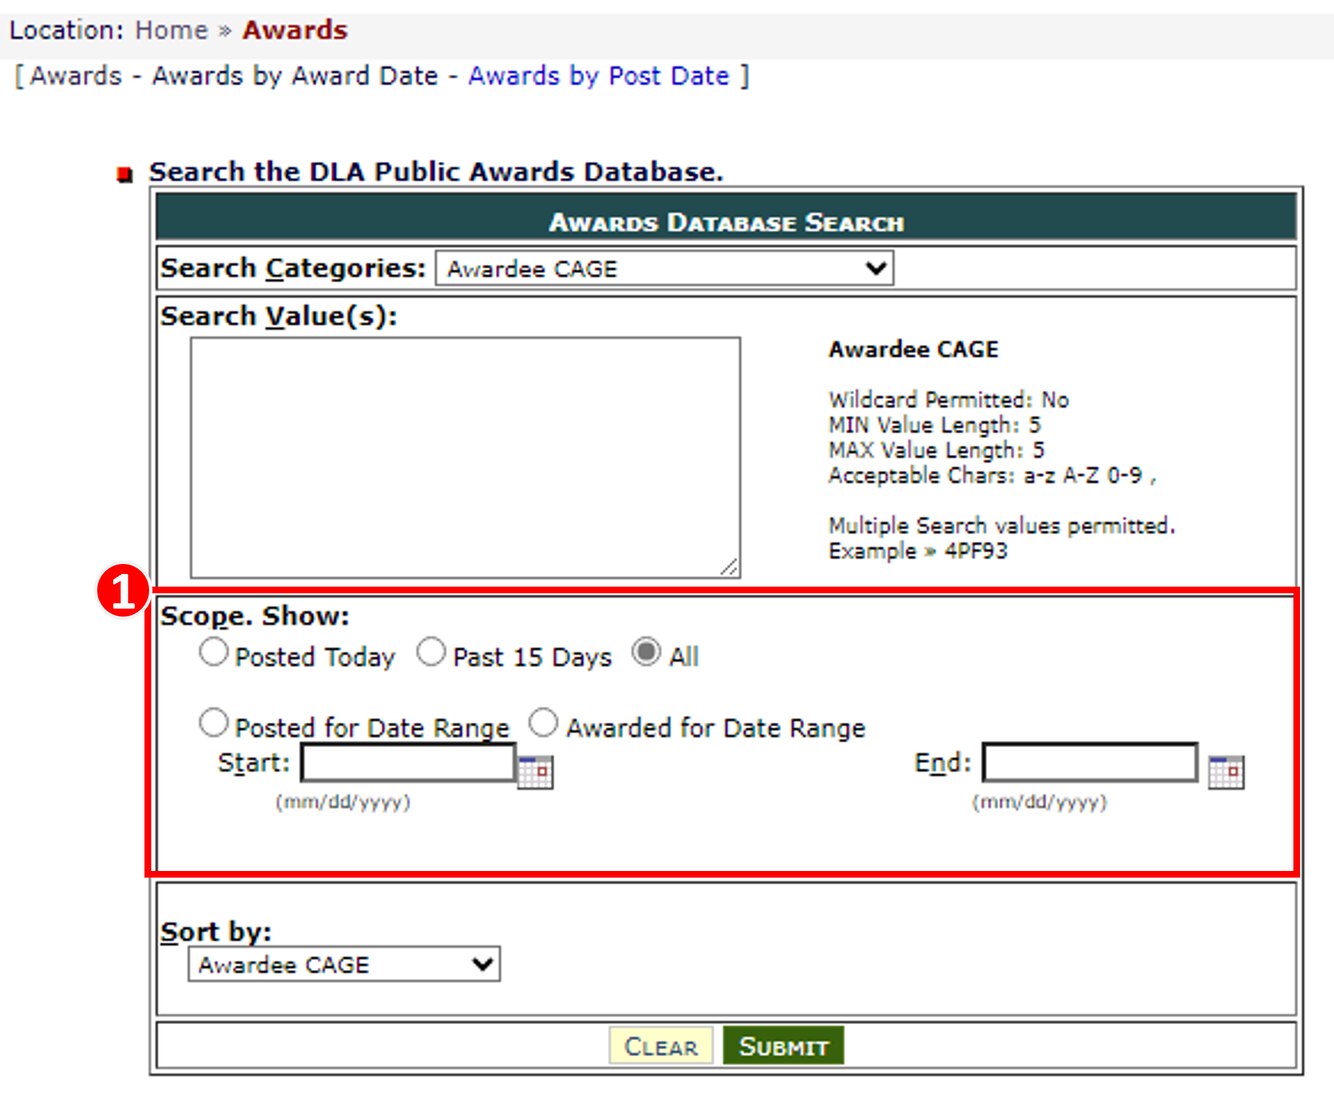Click the End date input field
The image size is (1334, 1108).
(x=1090, y=763)
